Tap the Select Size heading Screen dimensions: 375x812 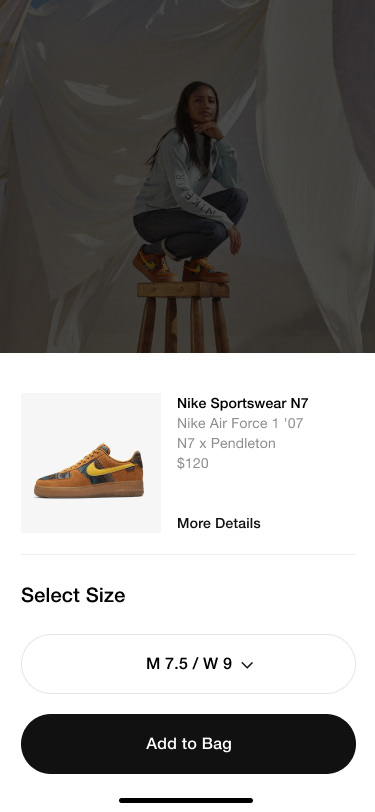(73, 595)
